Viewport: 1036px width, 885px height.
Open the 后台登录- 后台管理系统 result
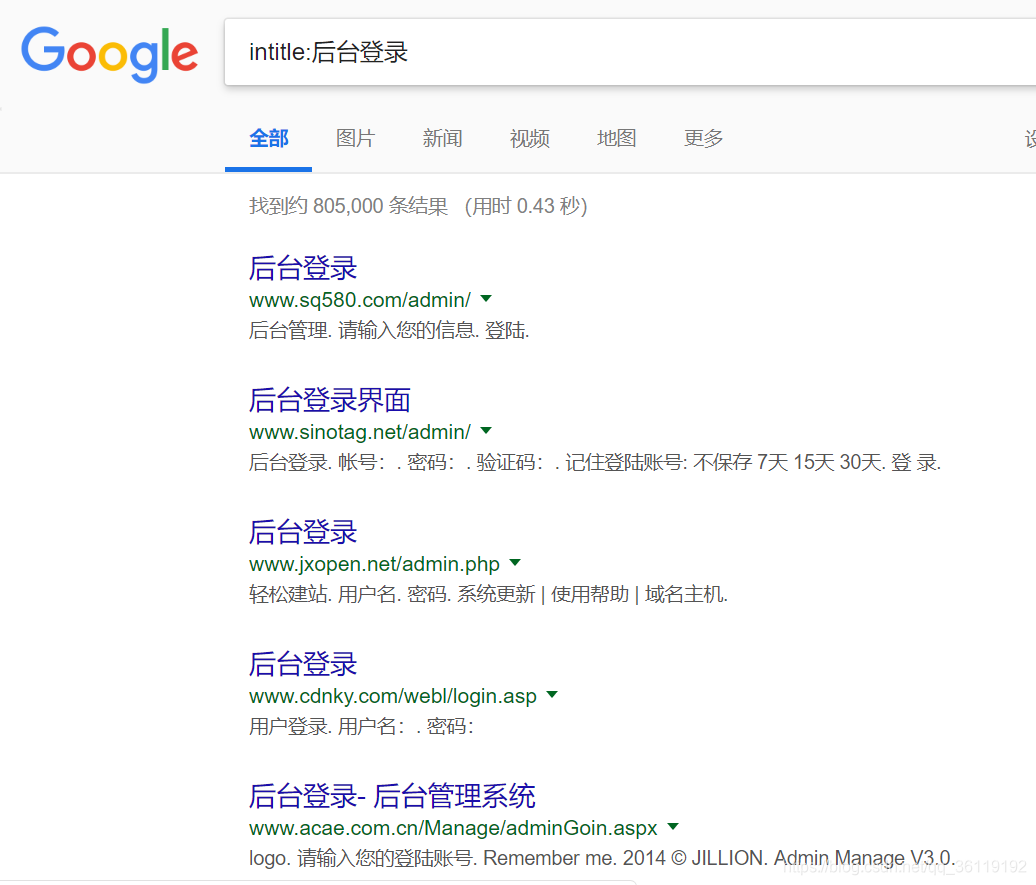(x=392, y=796)
